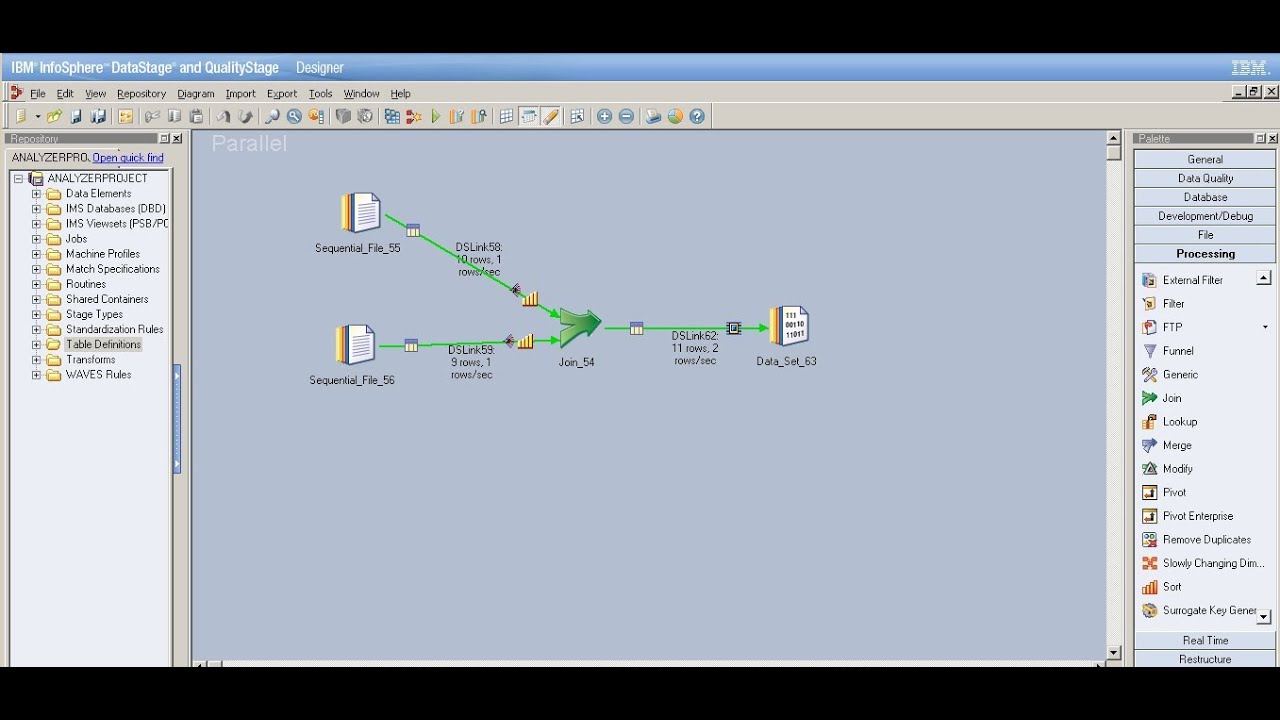Pick the Remove Duplicates palette stage
Viewport: 1280px width, 720px height.
(1196, 540)
